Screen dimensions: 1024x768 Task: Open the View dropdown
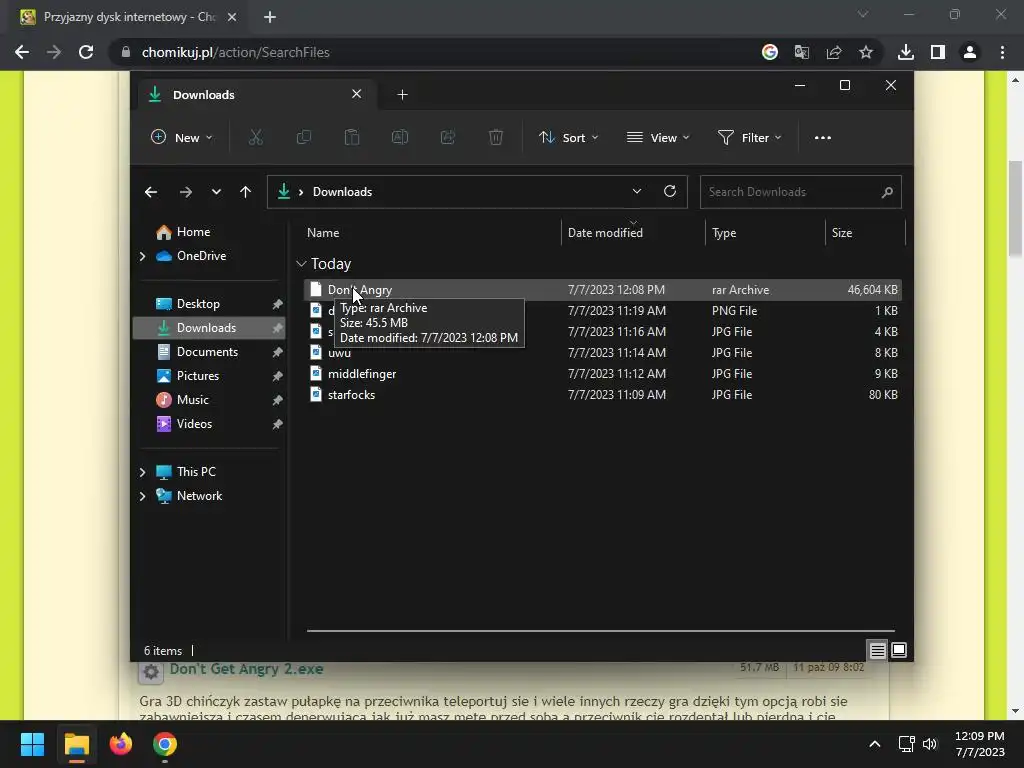pos(658,138)
